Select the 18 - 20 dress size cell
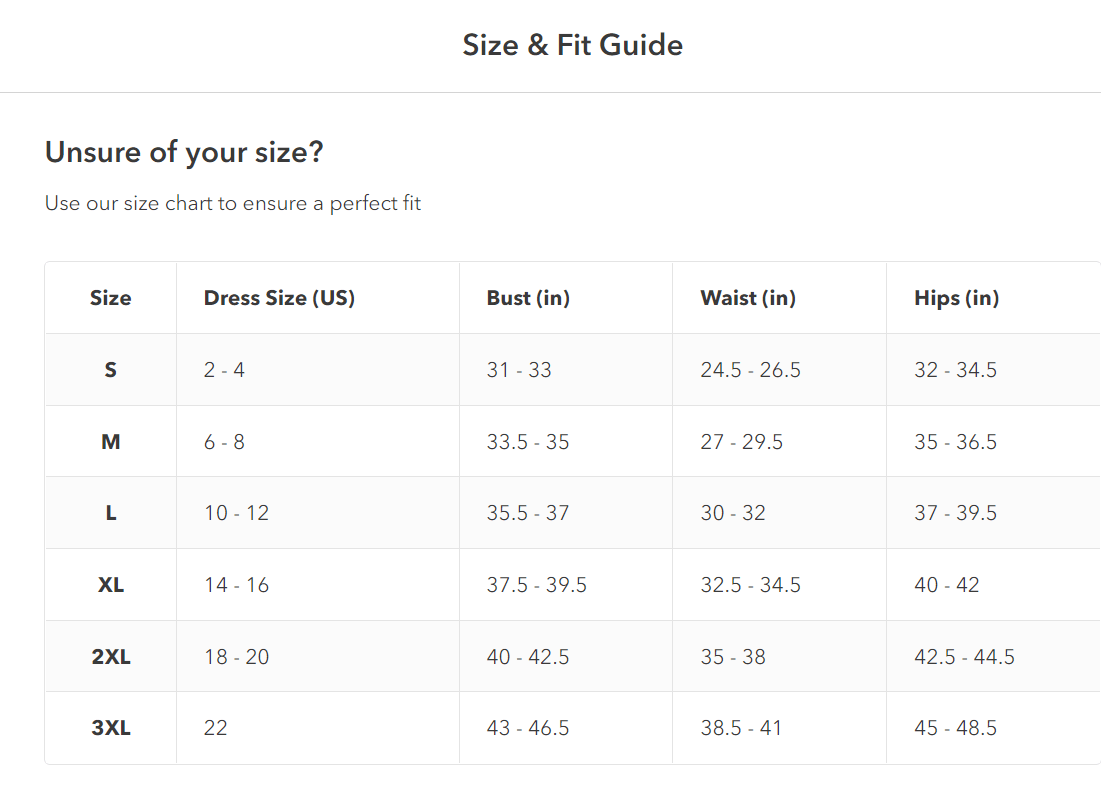 click(x=236, y=657)
